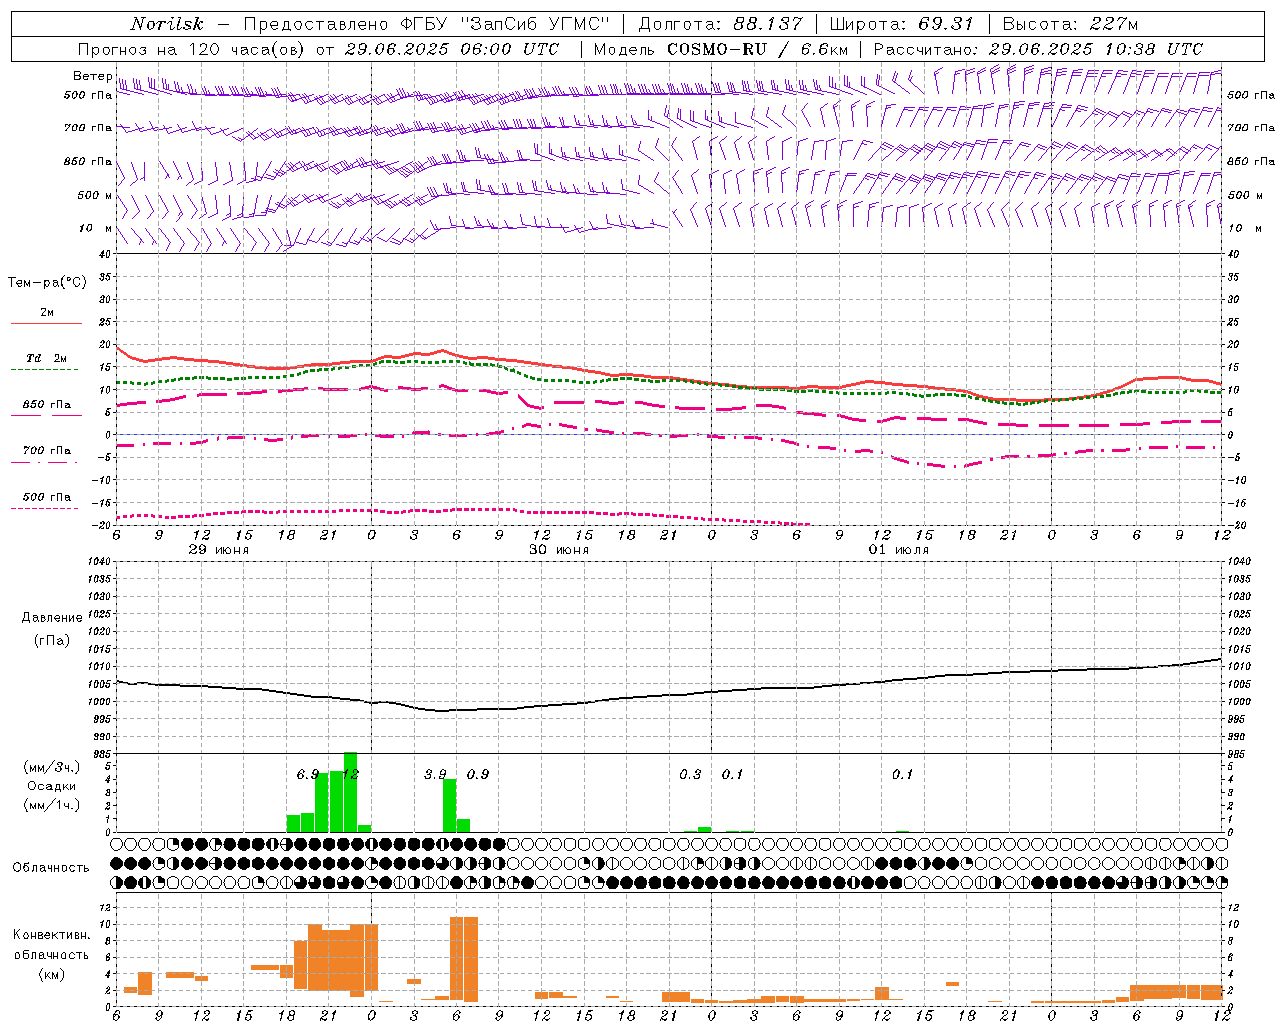Click the '0.3' precipitation total value

pyautogui.click(x=690, y=775)
